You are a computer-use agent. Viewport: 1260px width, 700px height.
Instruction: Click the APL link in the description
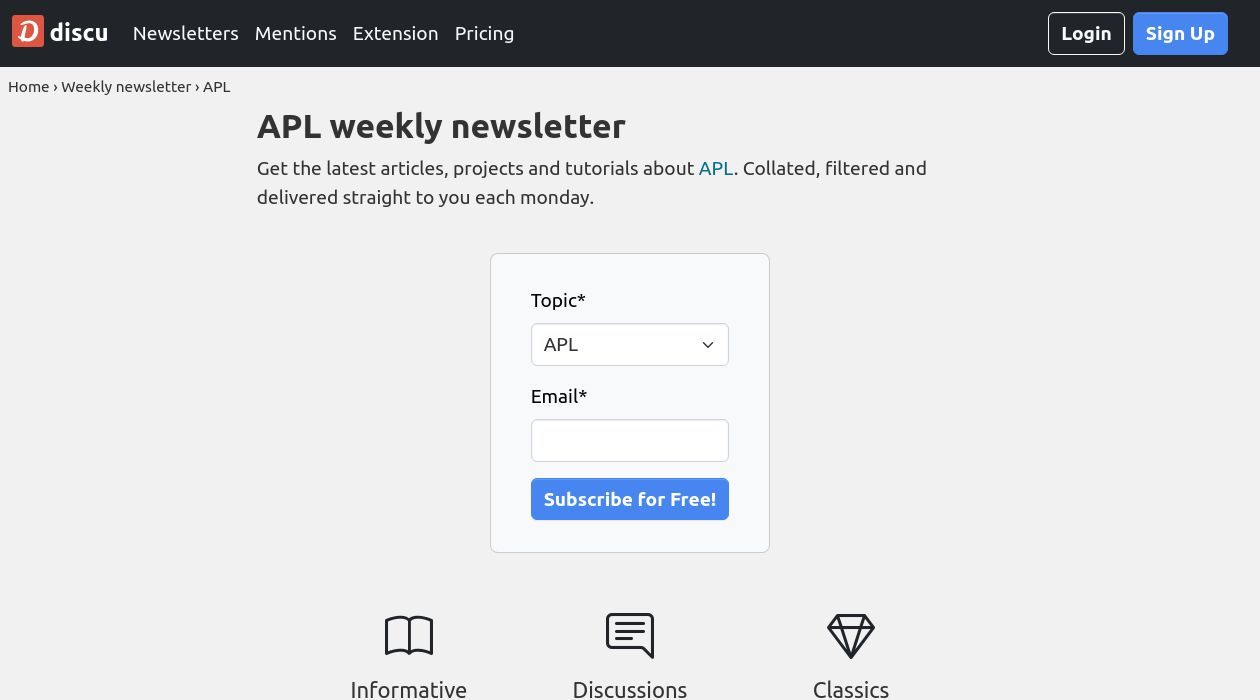(x=716, y=168)
